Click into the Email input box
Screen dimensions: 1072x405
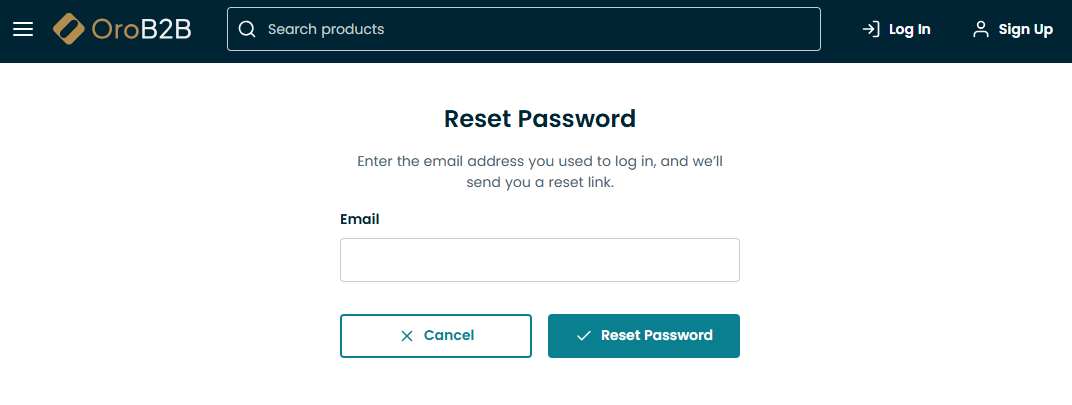540,260
